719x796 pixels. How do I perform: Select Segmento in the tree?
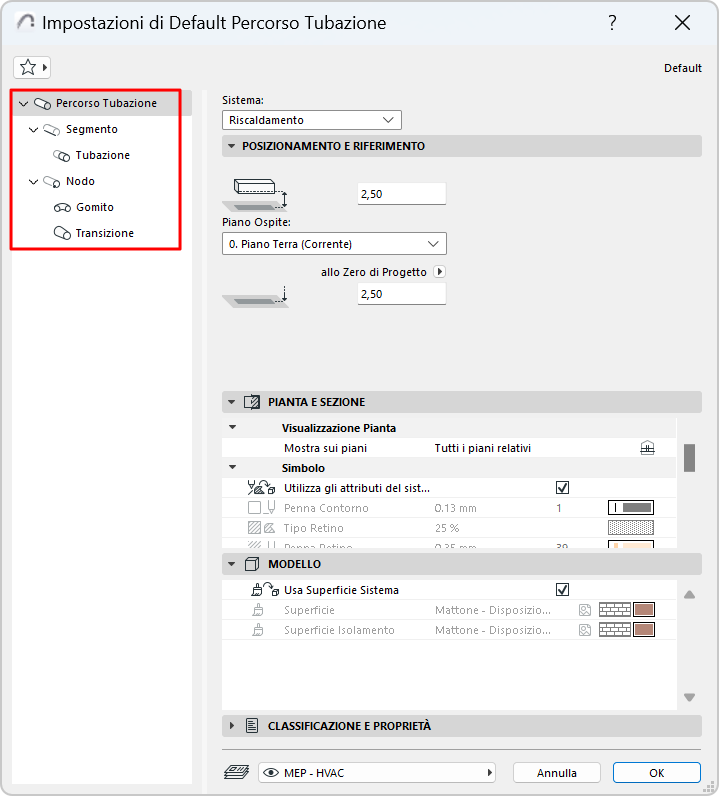point(91,129)
